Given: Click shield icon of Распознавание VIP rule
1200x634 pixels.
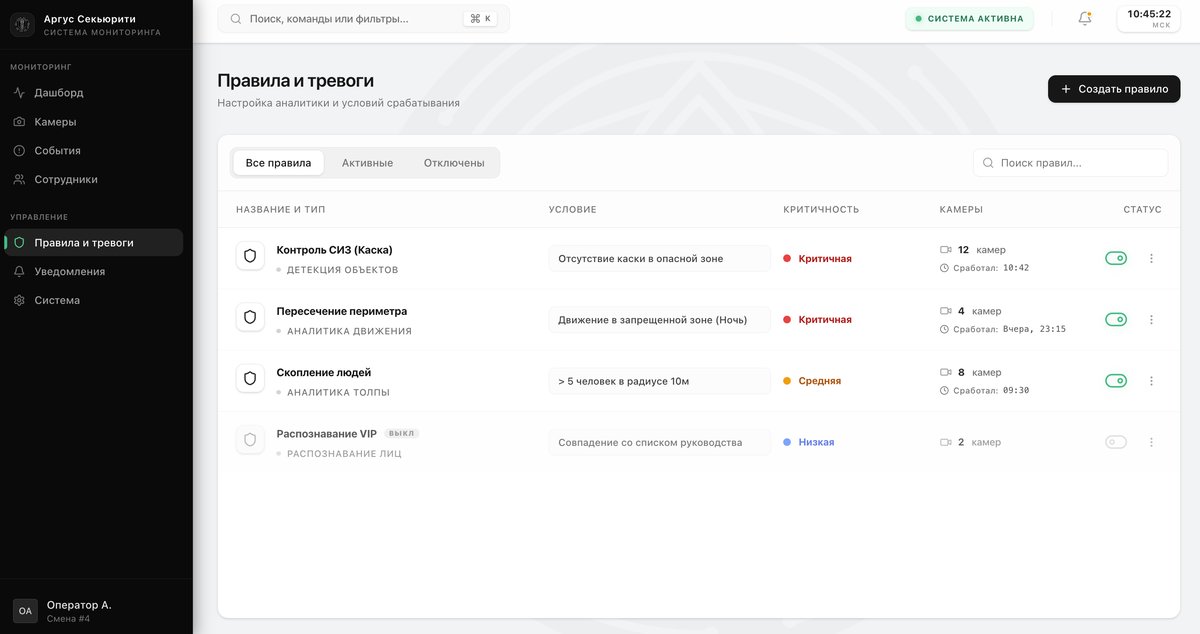Looking at the screenshot, I should (250, 440).
